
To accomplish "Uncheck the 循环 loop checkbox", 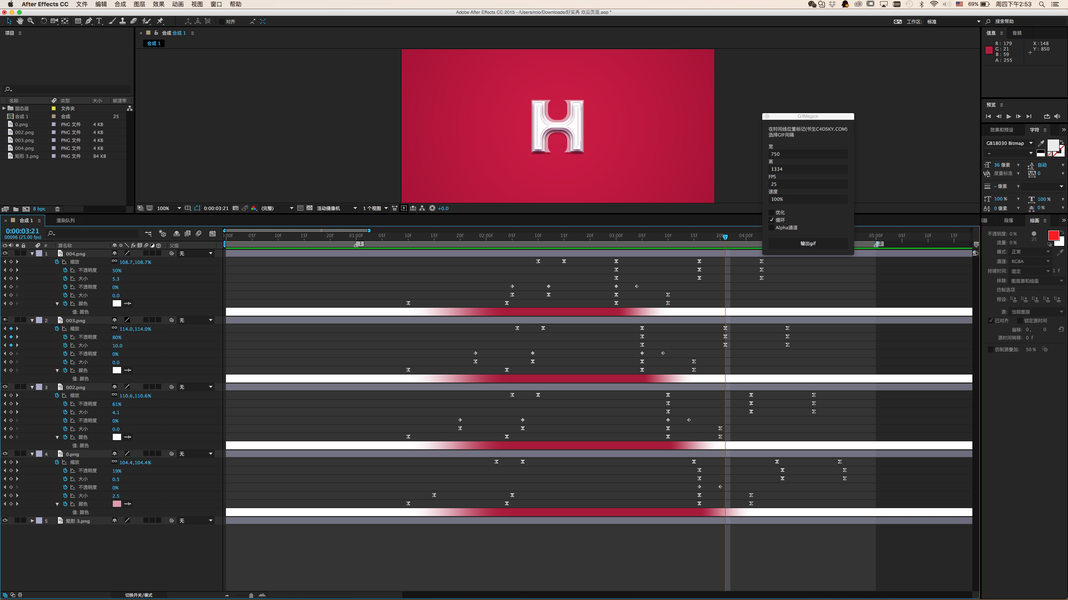I will [x=772, y=220].
